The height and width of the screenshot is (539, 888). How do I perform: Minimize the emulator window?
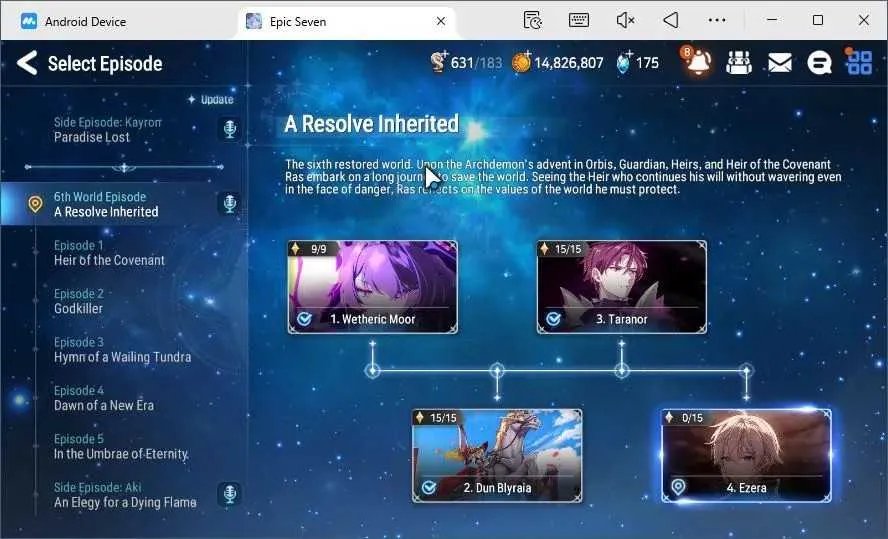pos(772,20)
